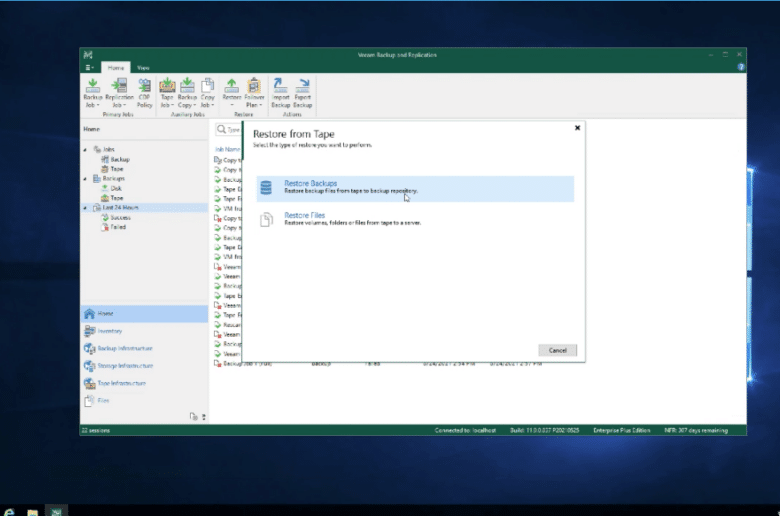Click the Import Backup ribbon icon
Viewport: 780px width, 516px height.
click(x=281, y=93)
